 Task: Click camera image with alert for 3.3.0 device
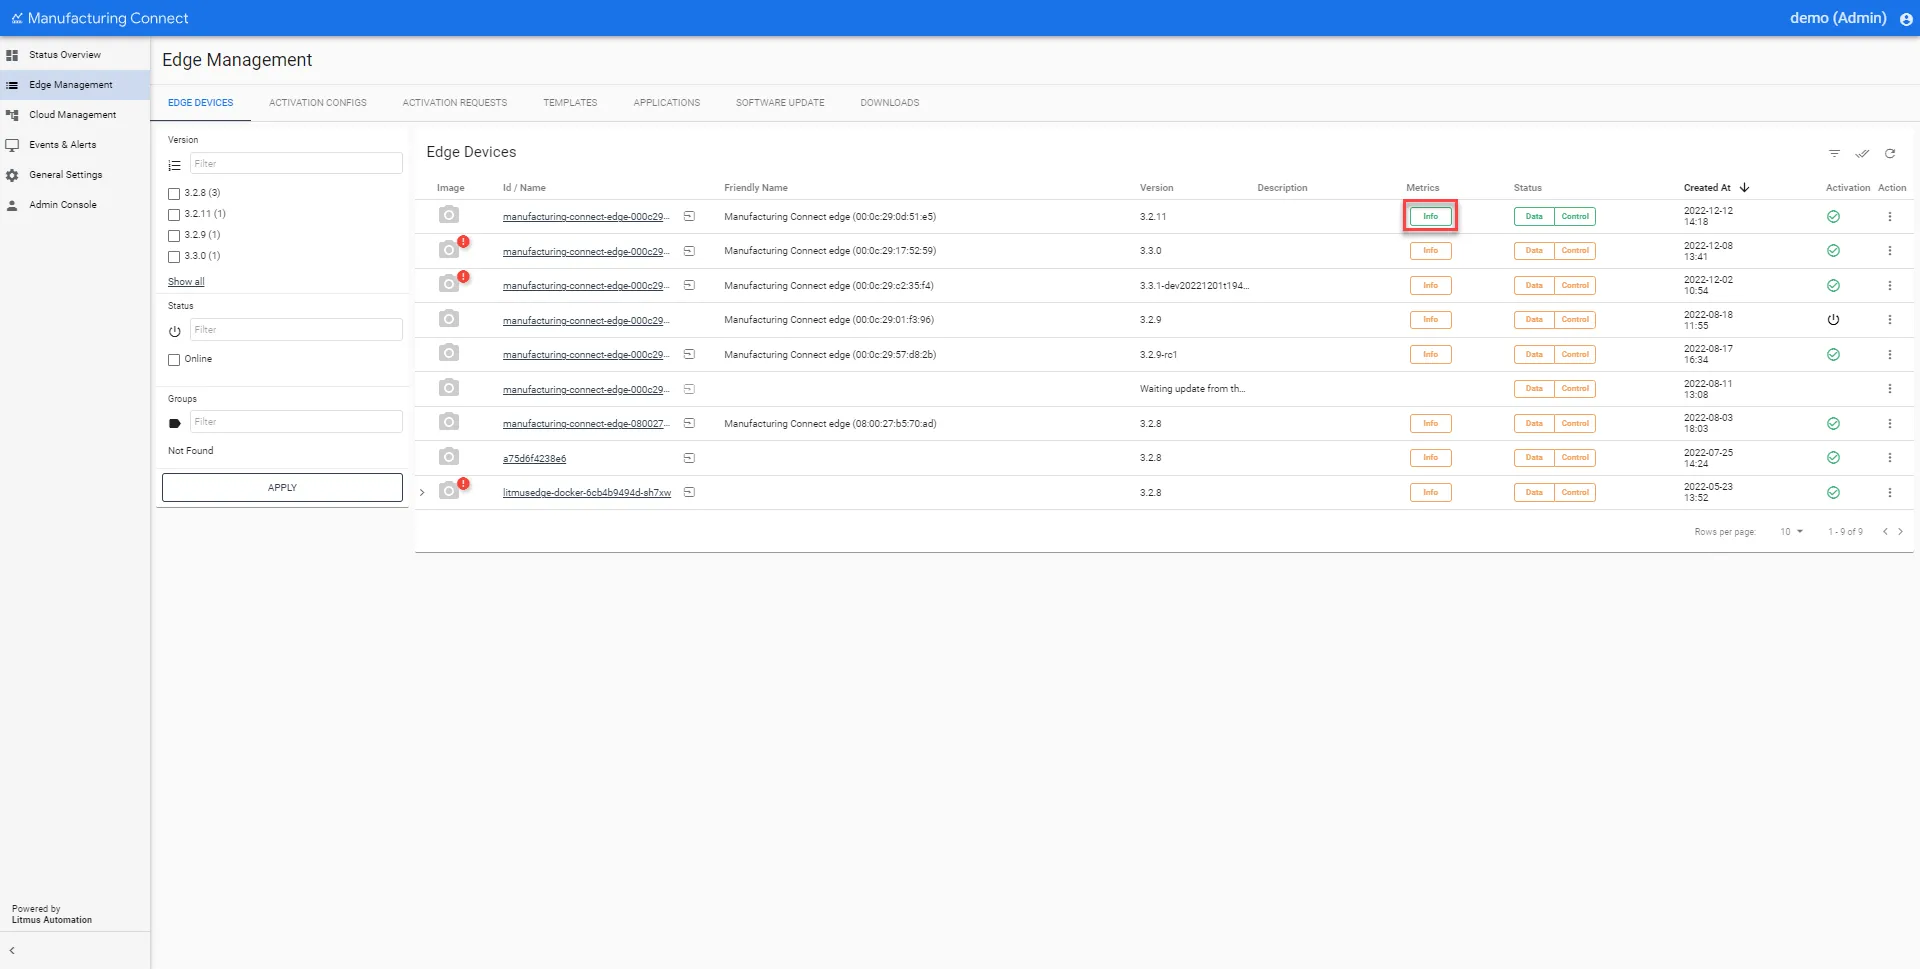tap(449, 250)
